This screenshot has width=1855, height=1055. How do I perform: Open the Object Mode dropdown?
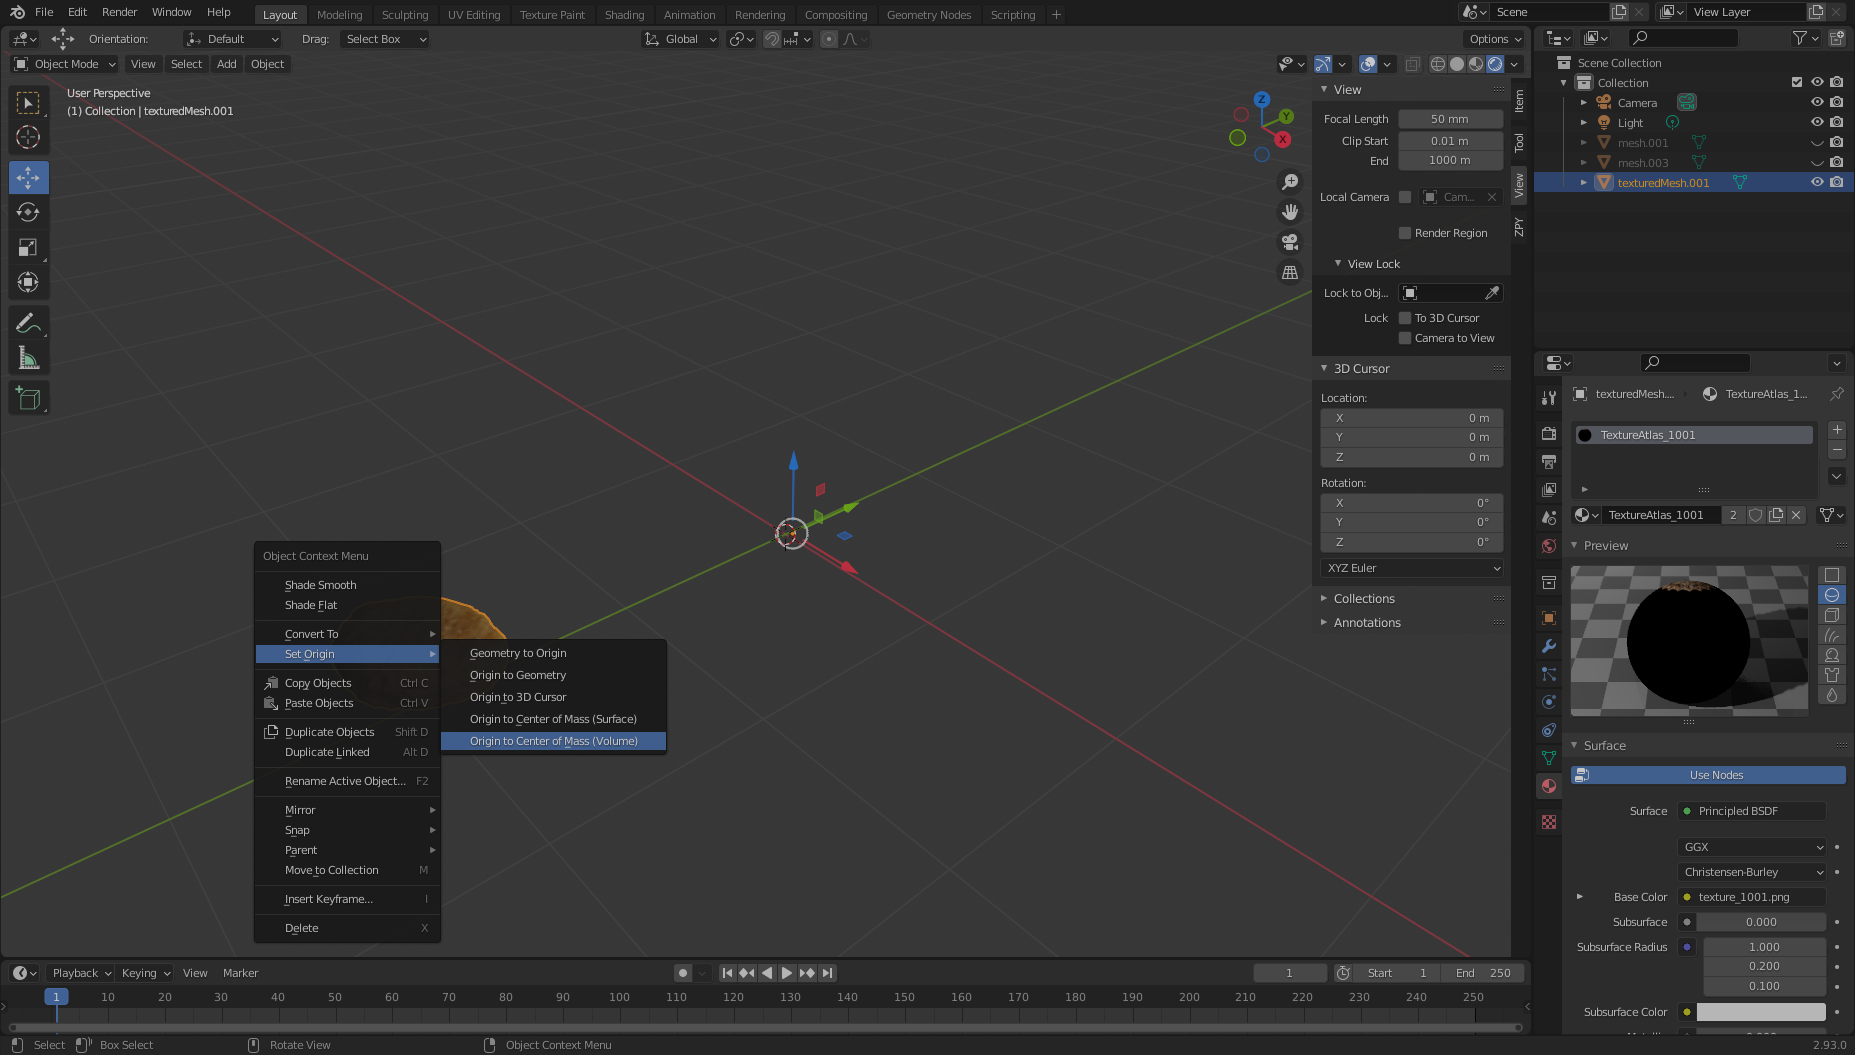[x=65, y=64]
